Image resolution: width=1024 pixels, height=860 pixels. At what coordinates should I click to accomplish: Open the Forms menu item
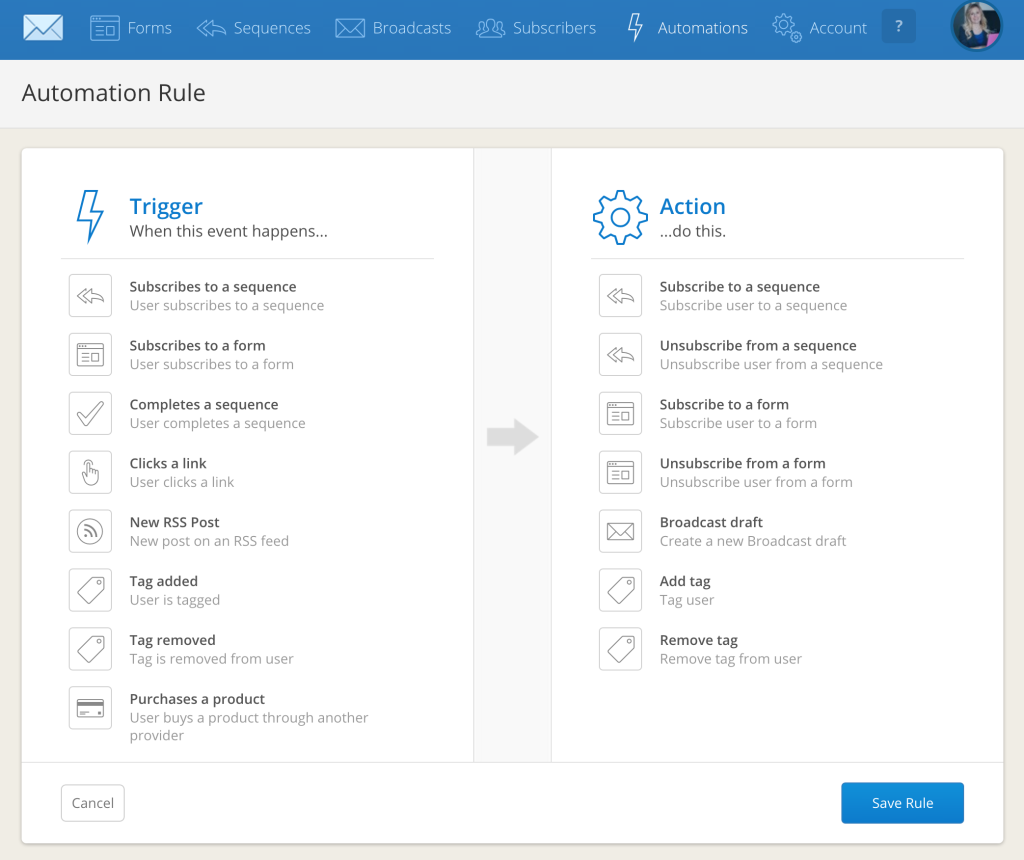(131, 28)
